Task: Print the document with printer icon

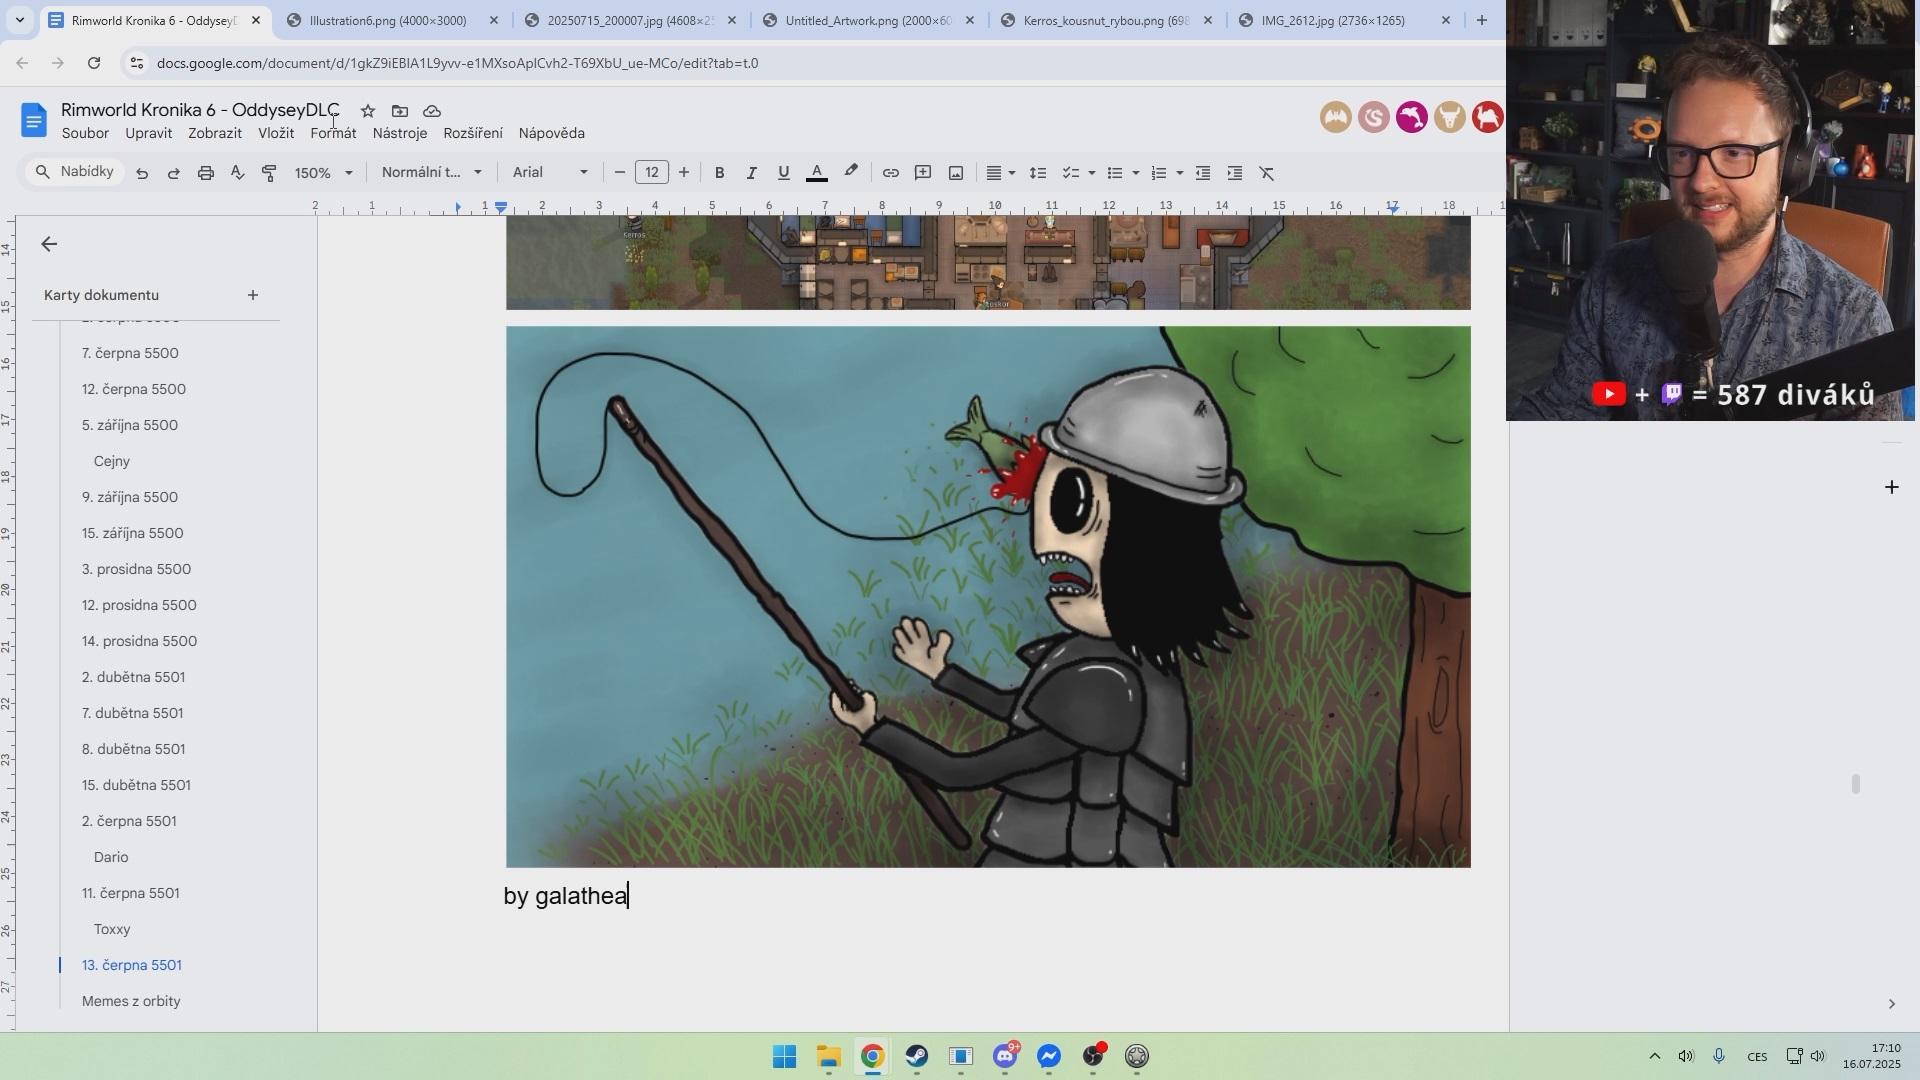Action: coord(206,173)
